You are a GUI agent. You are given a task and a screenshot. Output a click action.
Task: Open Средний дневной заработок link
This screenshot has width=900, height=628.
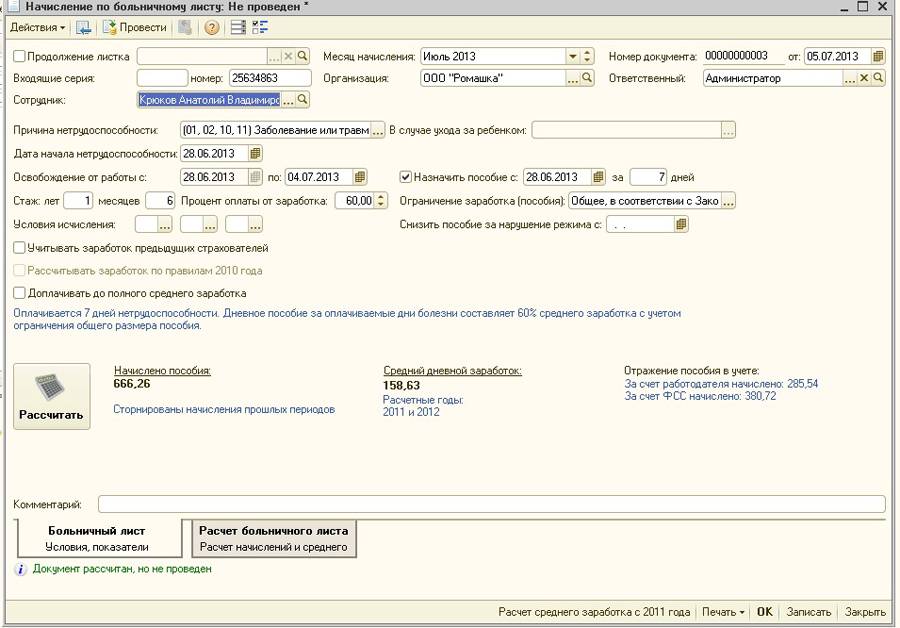[x=452, y=371]
